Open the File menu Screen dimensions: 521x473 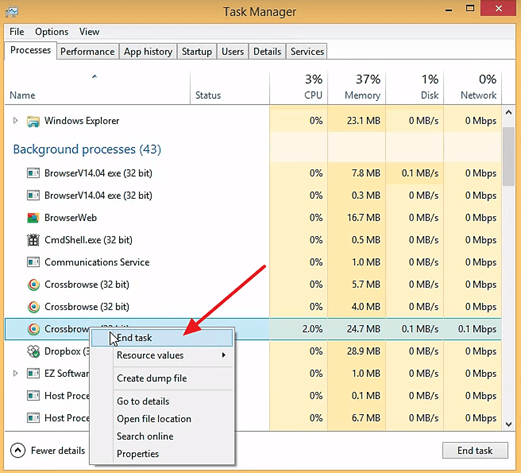pos(17,32)
